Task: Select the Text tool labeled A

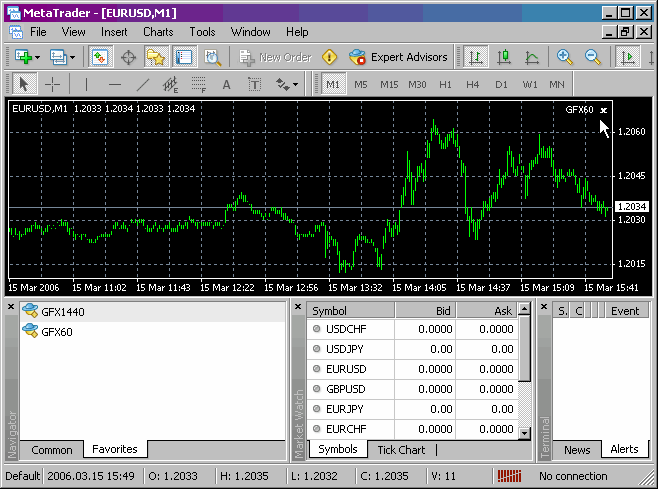Action: point(226,85)
